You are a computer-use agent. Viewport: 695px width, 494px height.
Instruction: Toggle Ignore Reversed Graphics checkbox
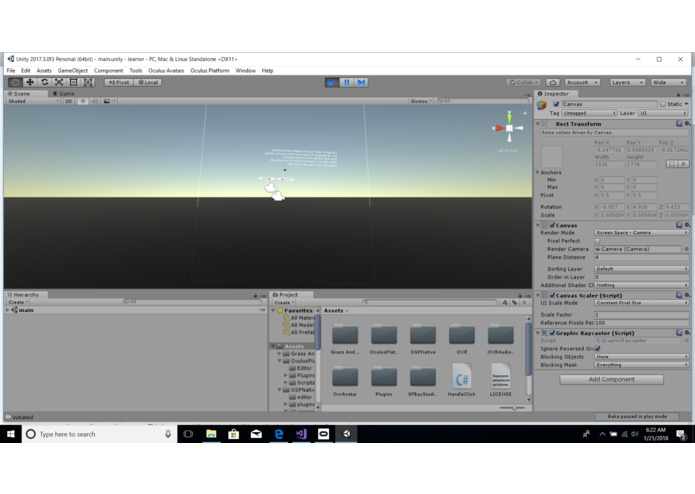597,349
